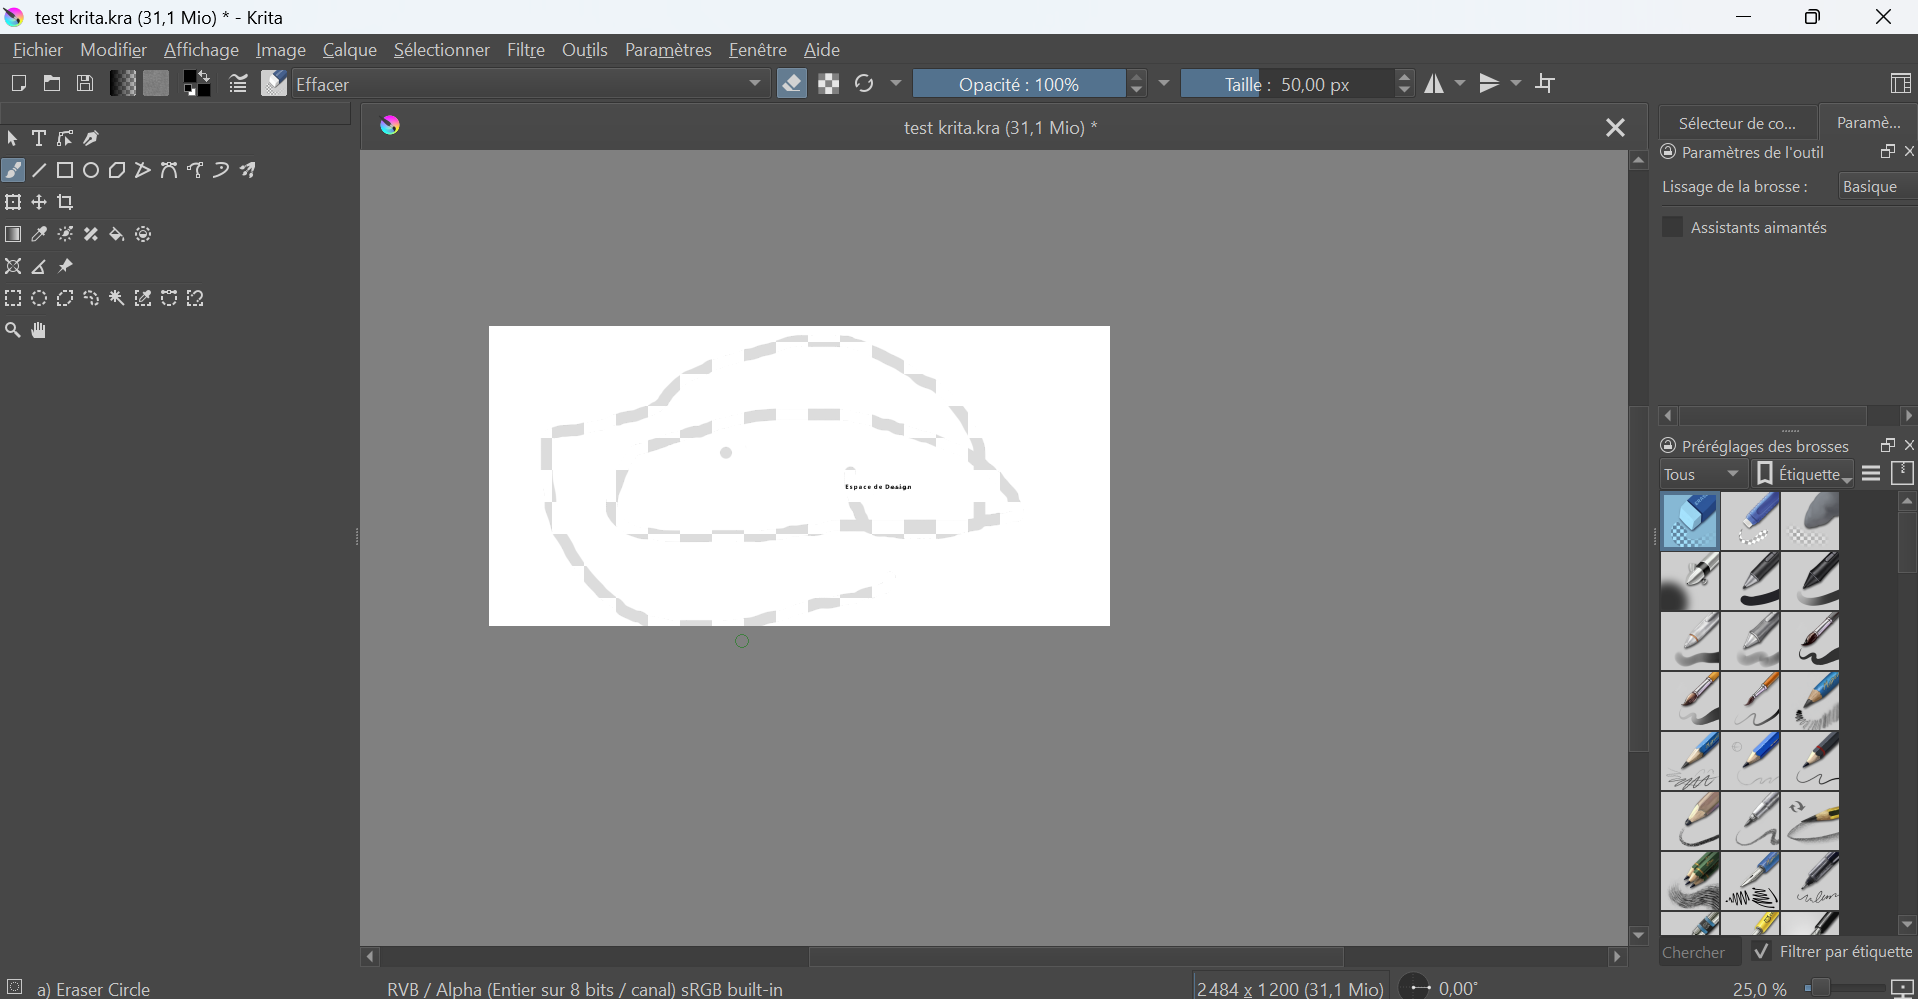1918x999 pixels.
Task: Open the Effacer blending mode dropdown
Action: [x=532, y=84]
